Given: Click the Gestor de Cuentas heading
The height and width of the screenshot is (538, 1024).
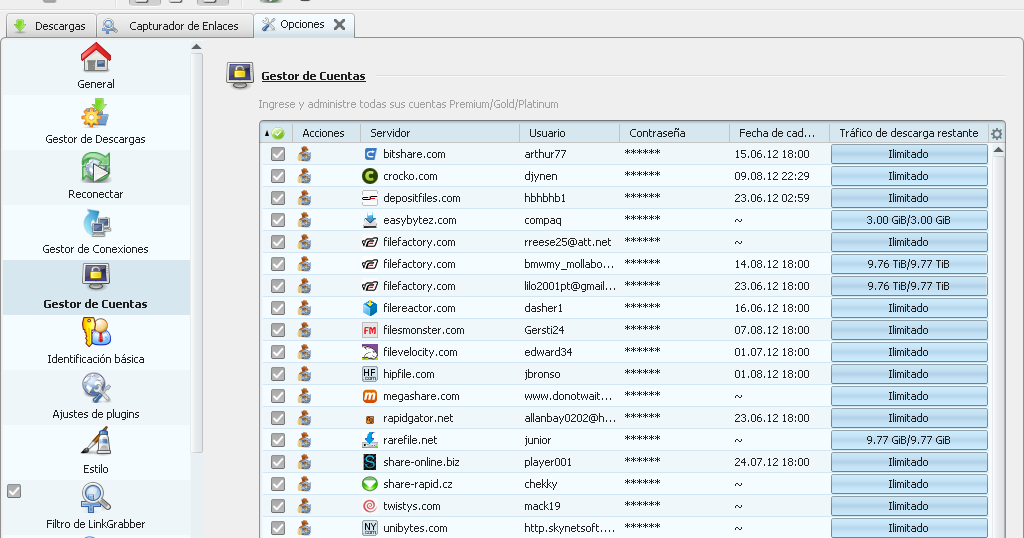Looking at the screenshot, I should (313, 76).
